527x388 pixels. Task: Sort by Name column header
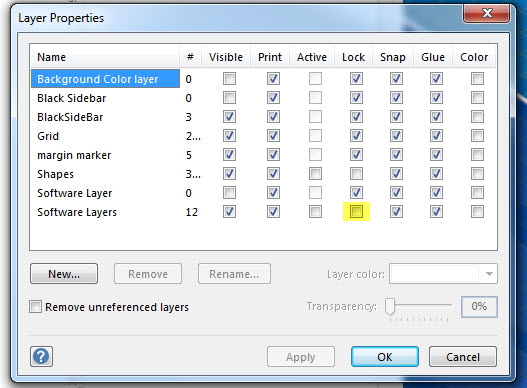tap(105, 57)
